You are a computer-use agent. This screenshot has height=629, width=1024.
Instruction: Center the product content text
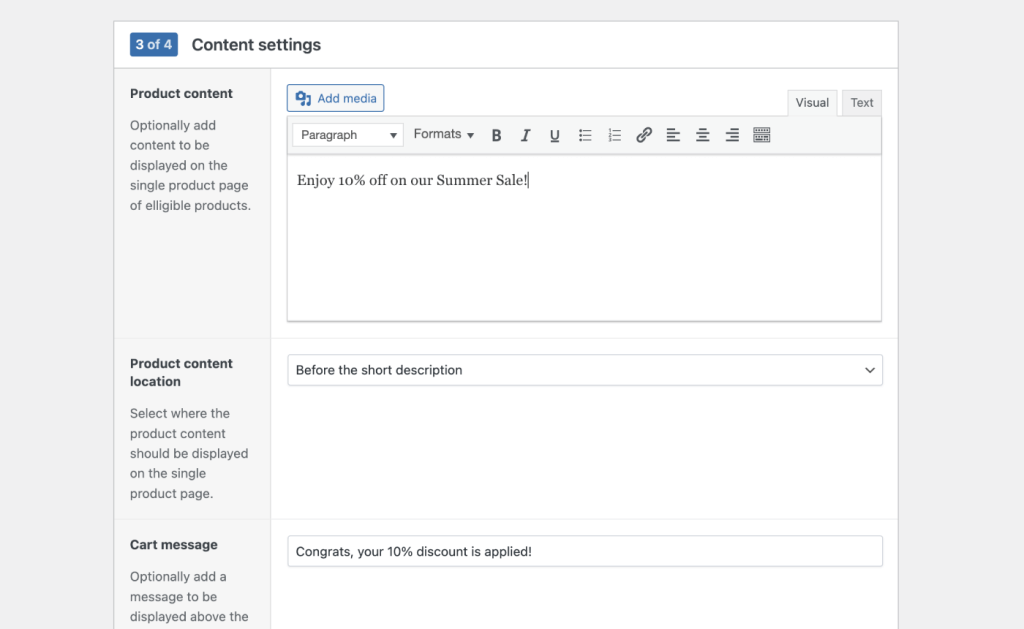tap(701, 135)
